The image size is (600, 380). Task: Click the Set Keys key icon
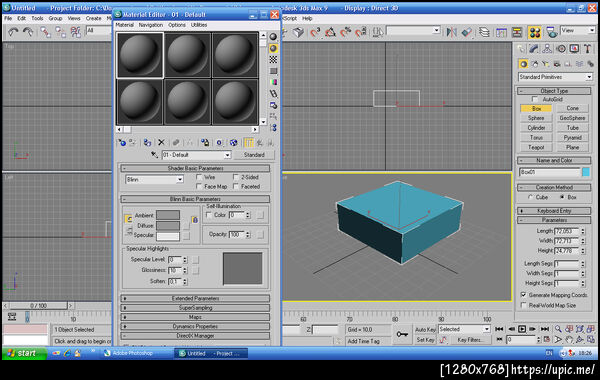pyautogui.click(x=402, y=334)
